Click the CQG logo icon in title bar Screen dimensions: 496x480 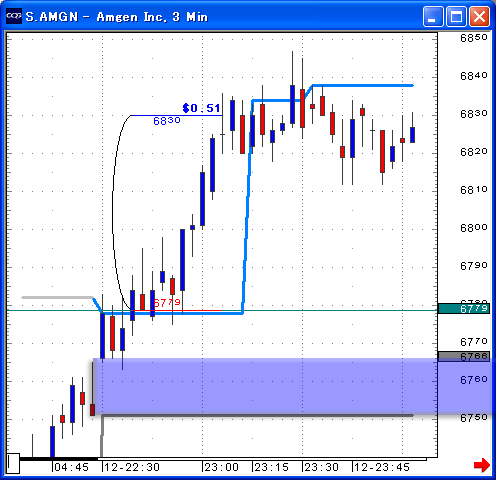(x=14, y=16)
